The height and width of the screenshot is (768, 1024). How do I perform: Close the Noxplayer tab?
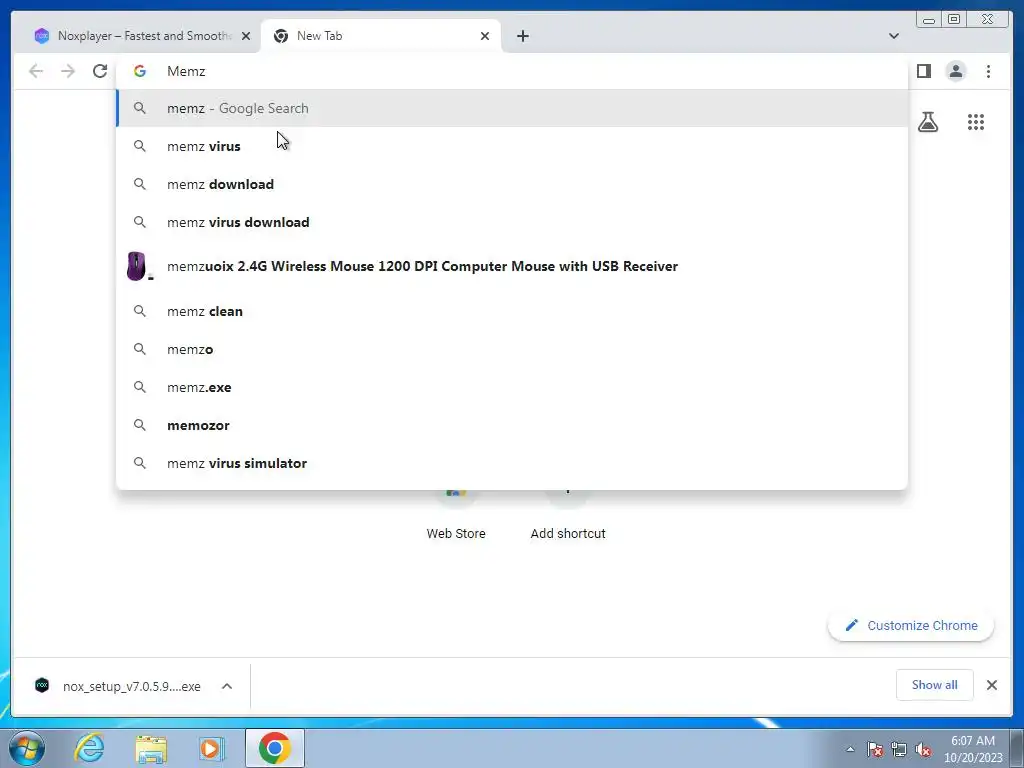click(246, 36)
